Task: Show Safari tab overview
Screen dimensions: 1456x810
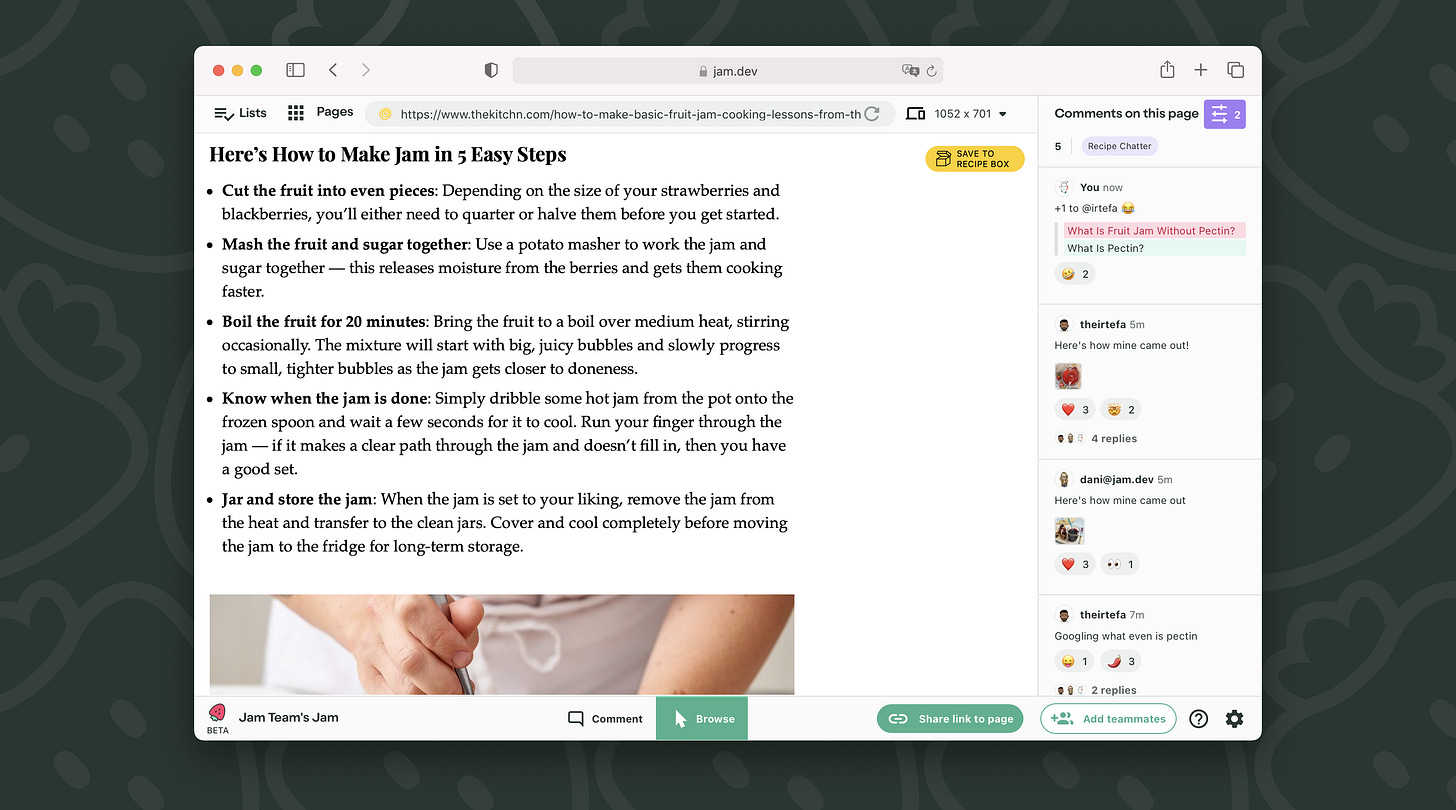Action: pyautogui.click(x=1235, y=70)
